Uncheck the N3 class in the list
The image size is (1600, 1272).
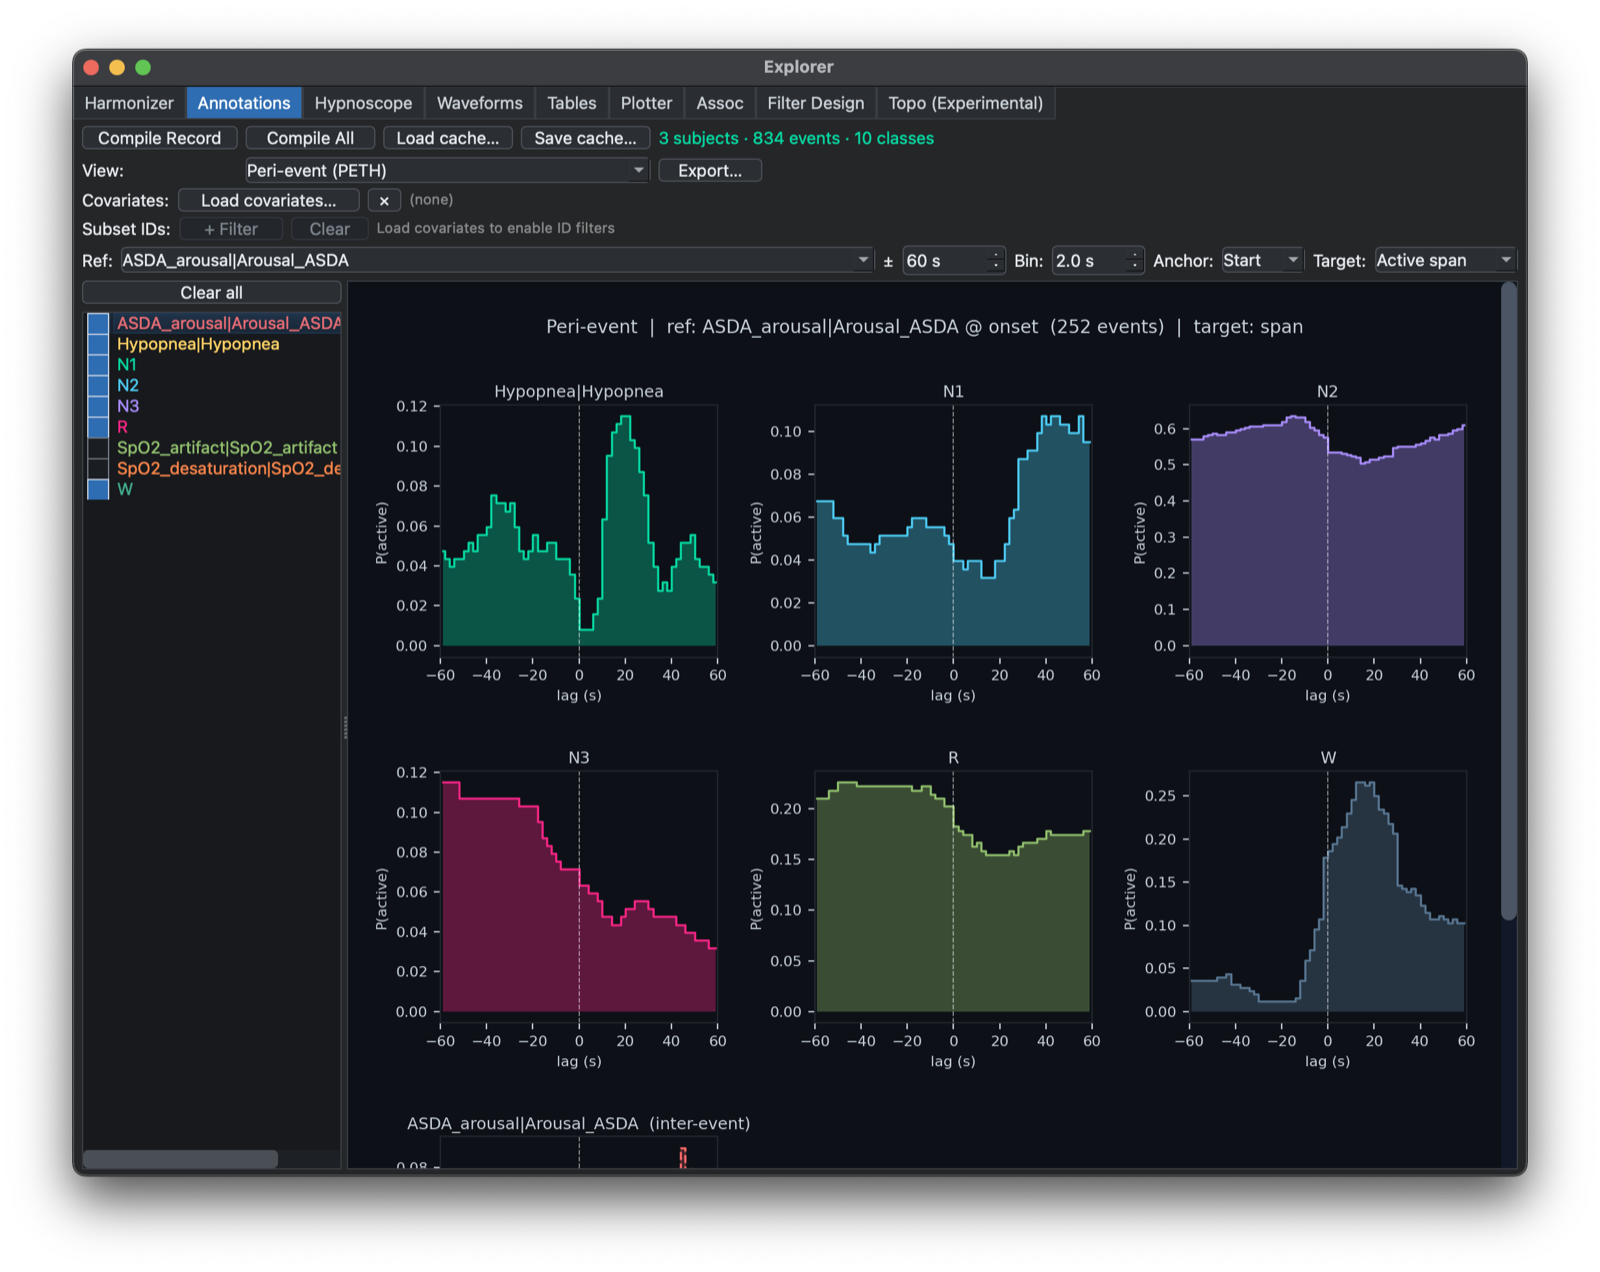[98, 407]
